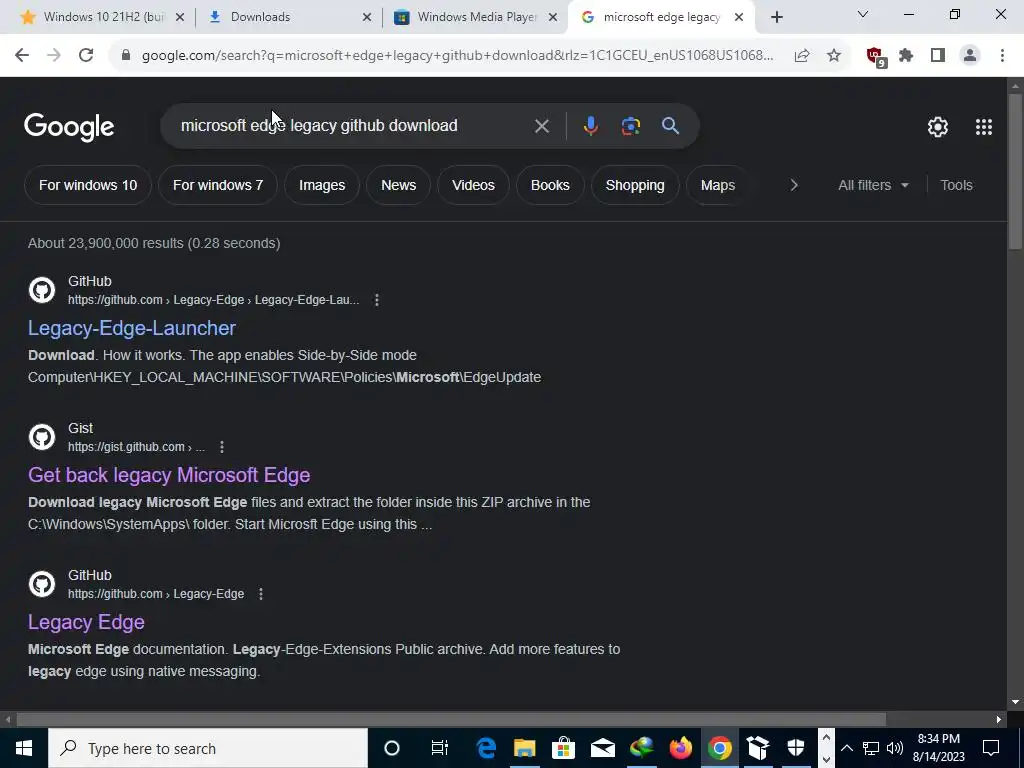This screenshot has width=1024, height=768.
Task: Open Google quick settings gear
Action: [938, 127]
